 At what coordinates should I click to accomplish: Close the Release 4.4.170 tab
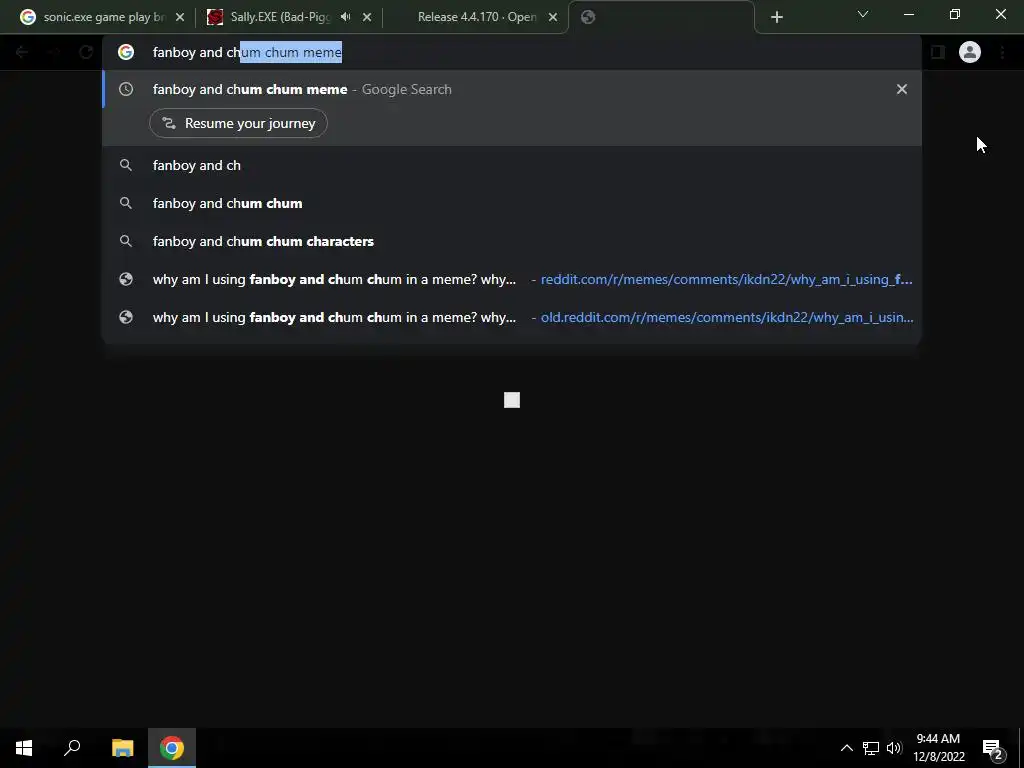point(553,18)
